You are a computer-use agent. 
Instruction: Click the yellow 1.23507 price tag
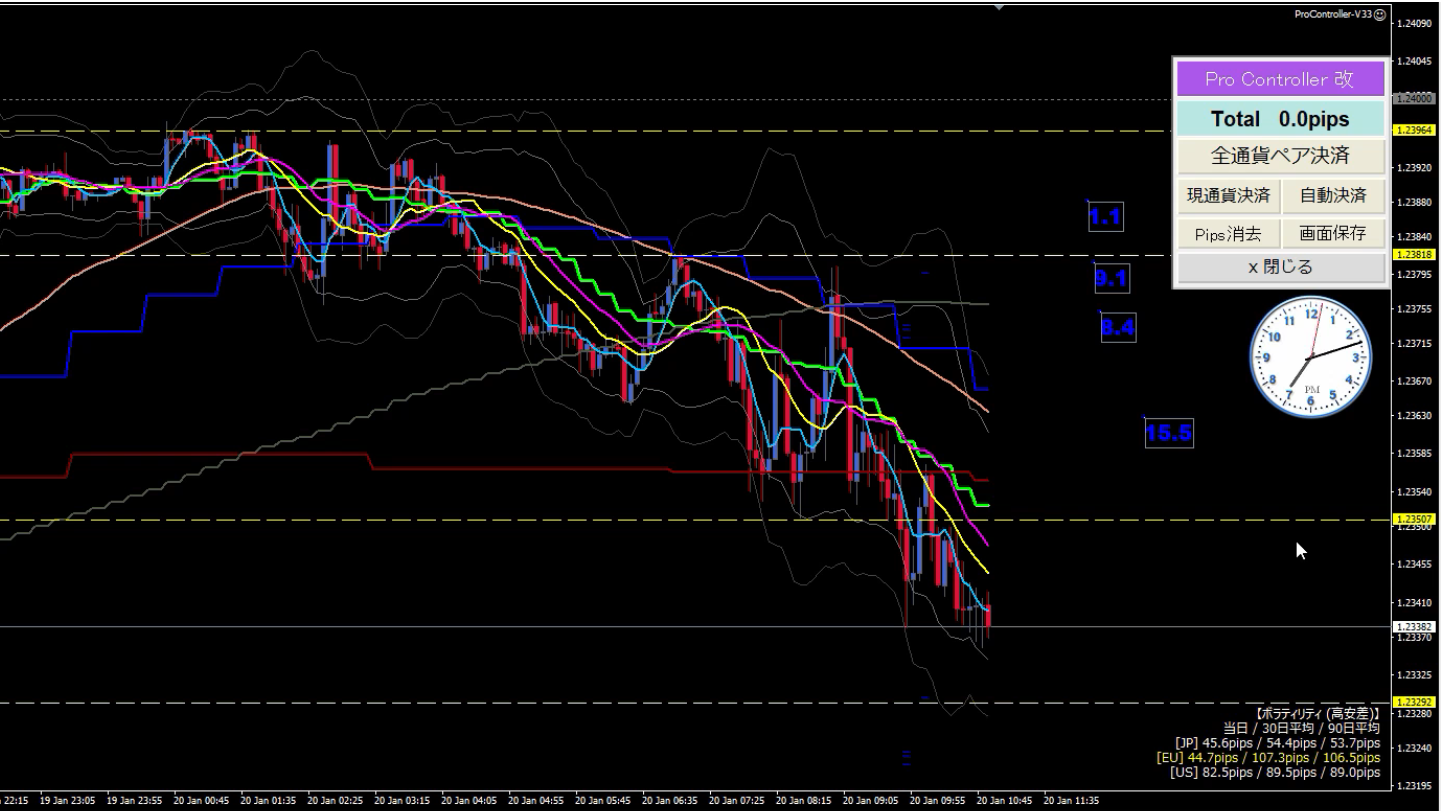click(1412, 519)
